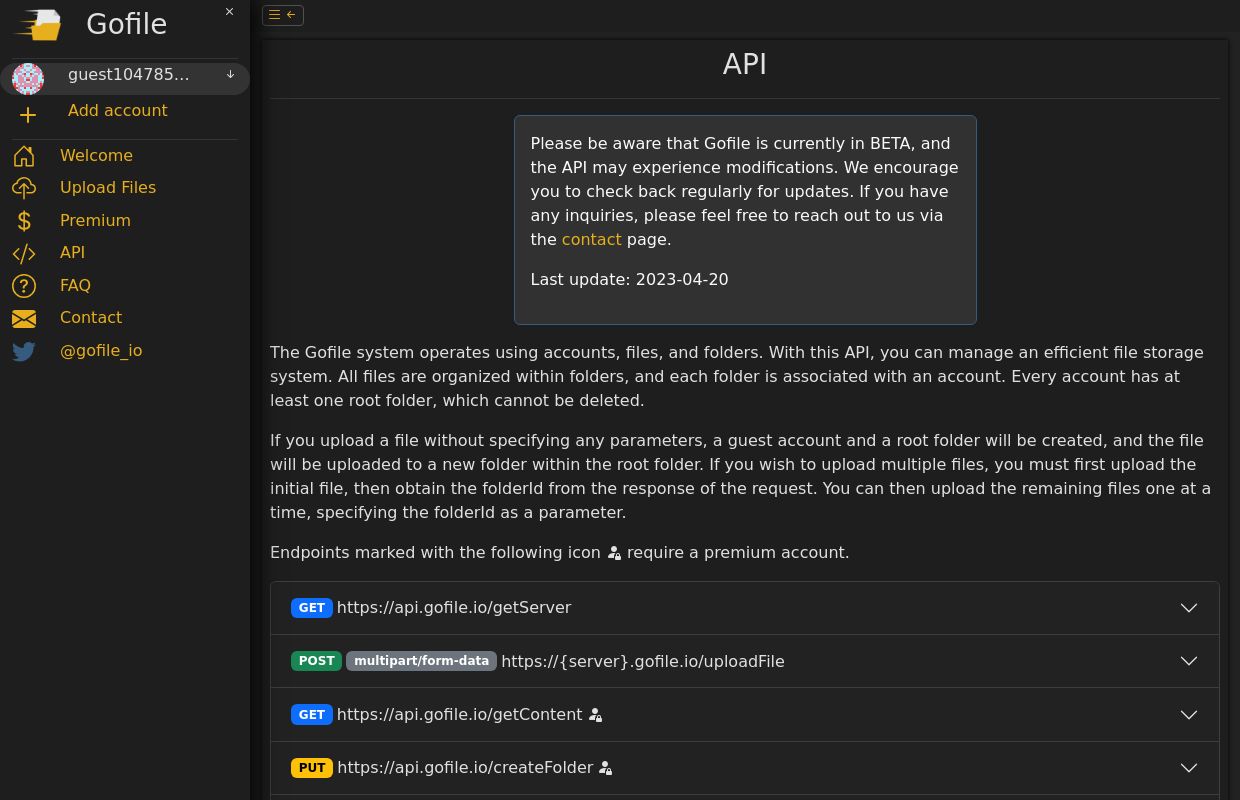Click the GET badge on getServer row
This screenshot has height=800, width=1240.
coord(312,608)
